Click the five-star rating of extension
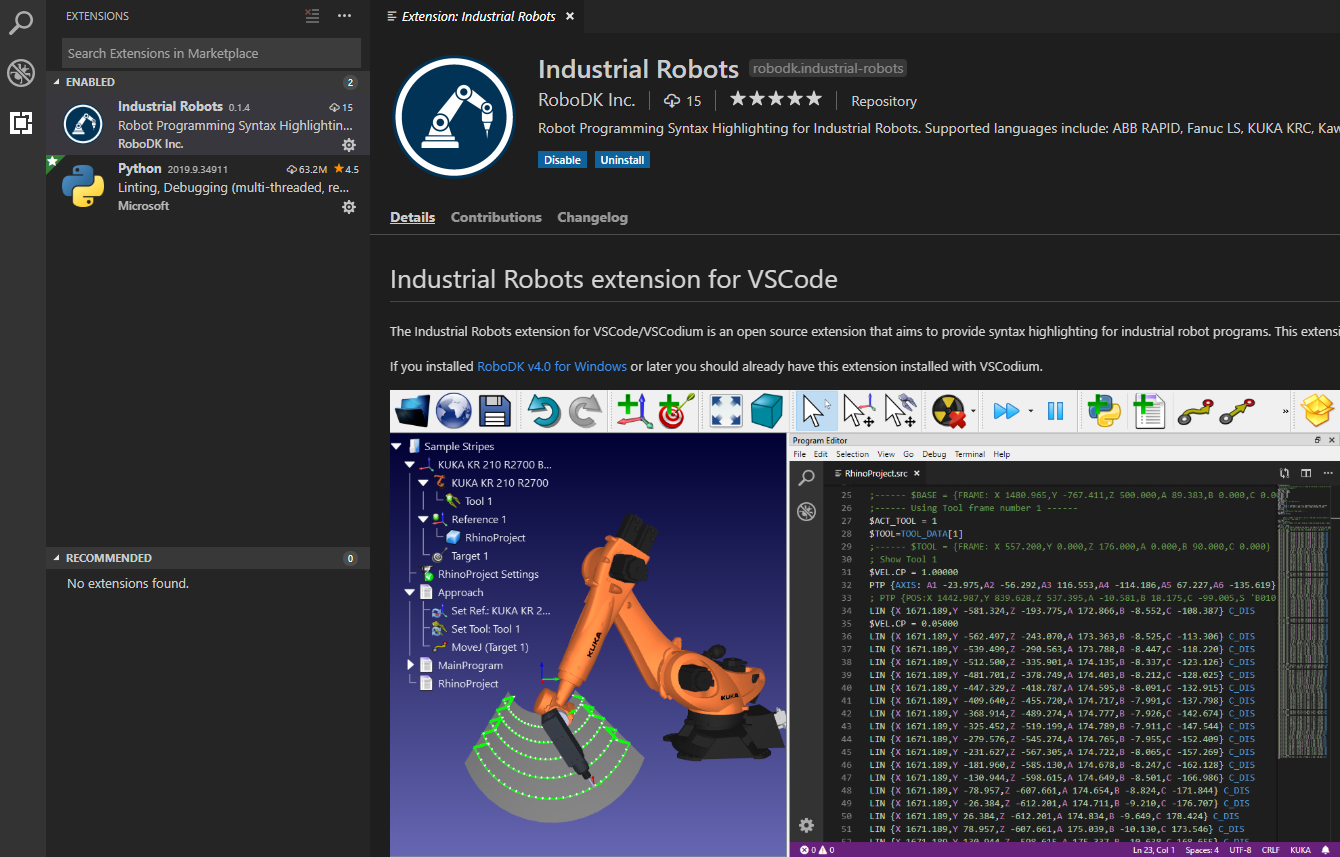 point(775,100)
